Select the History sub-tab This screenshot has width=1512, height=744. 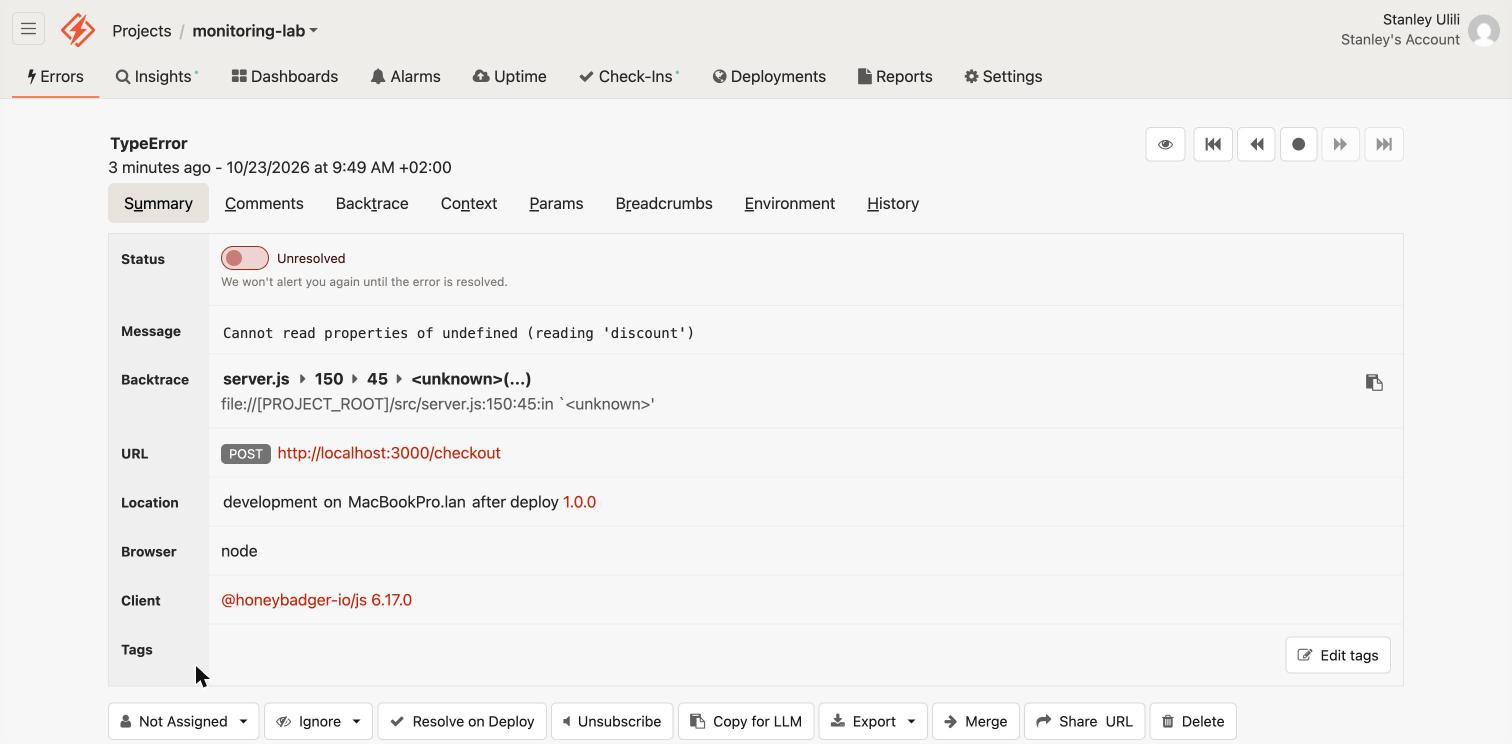click(893, 203)
